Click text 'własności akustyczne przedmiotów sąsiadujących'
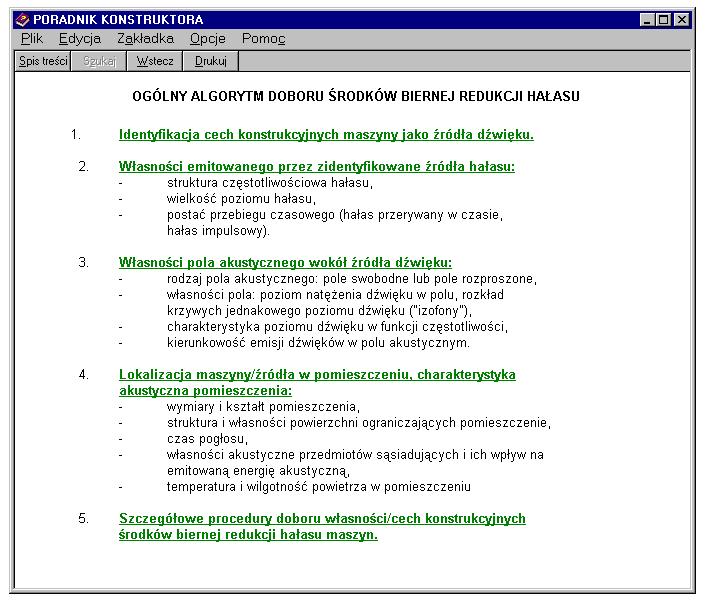Viewport: 709px width, 612px height. [313, 455]
